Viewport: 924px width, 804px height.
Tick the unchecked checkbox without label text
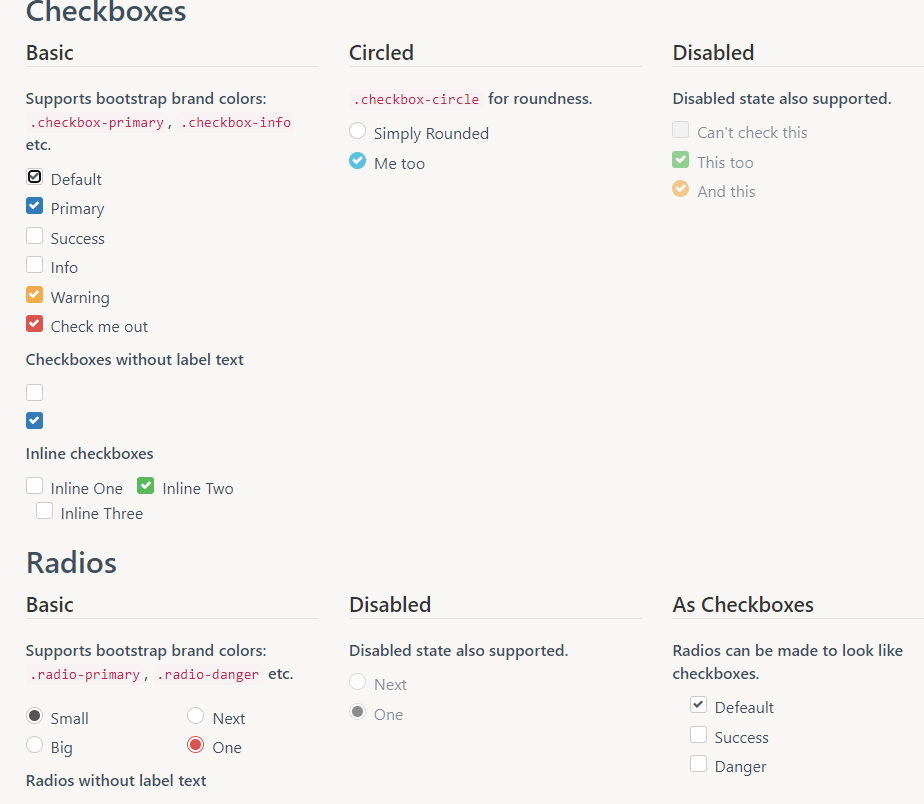35,392
